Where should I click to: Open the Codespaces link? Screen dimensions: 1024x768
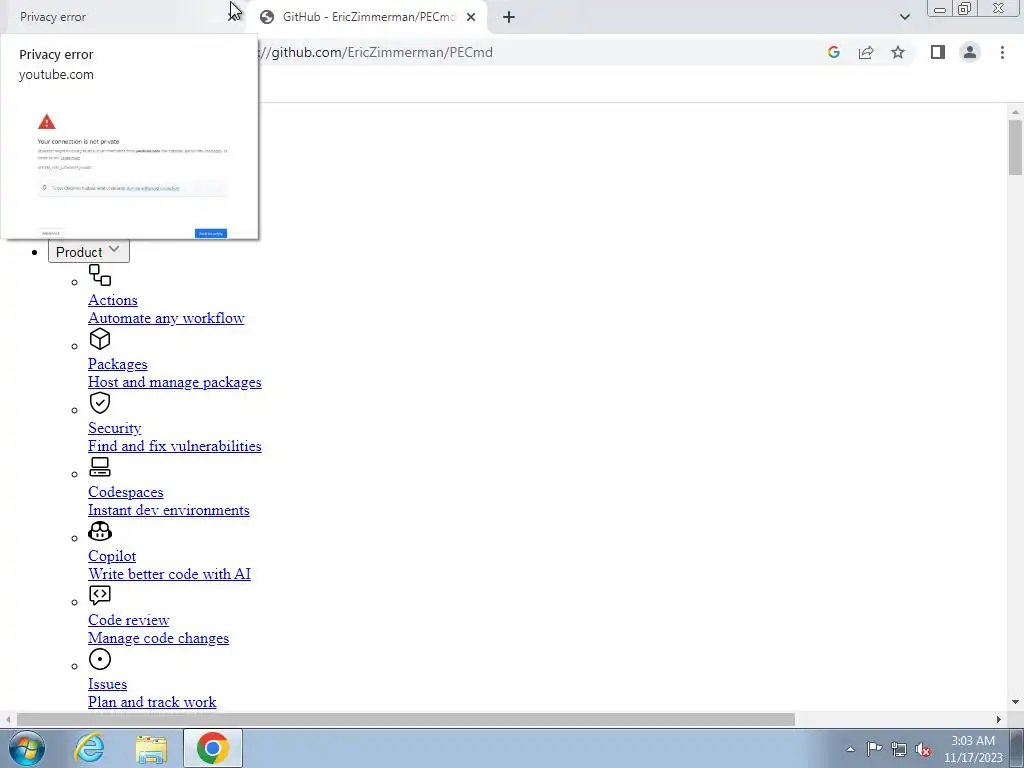pos(125,492)
